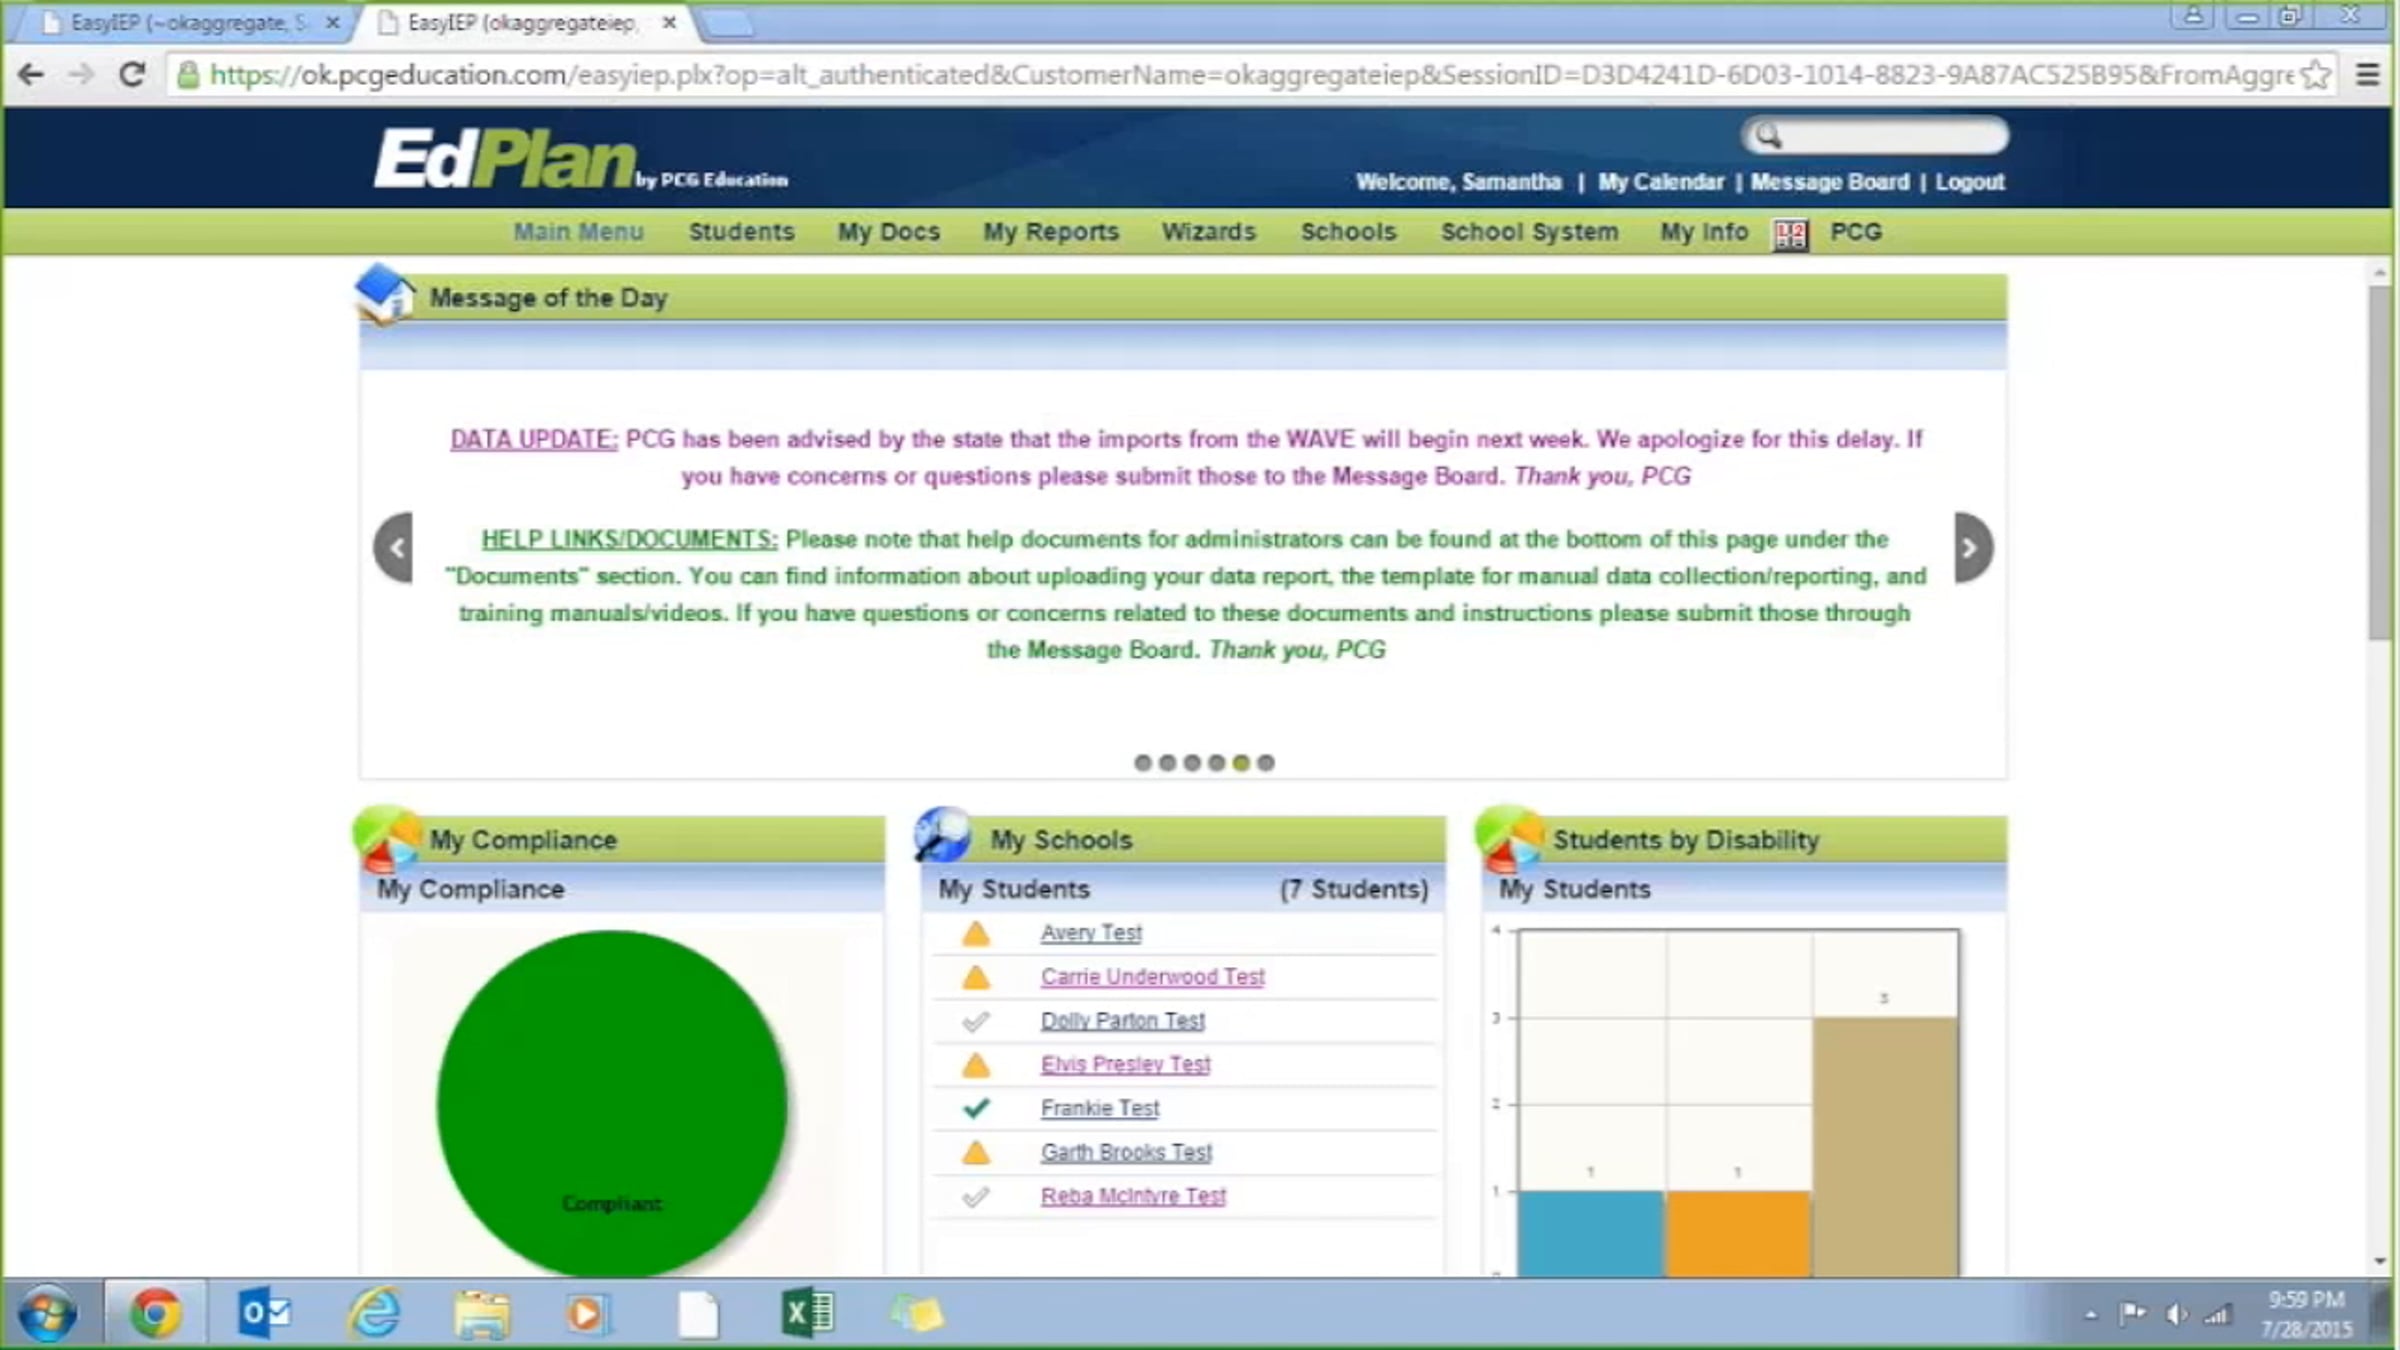Click the house icon beside Message of the Day

click(385, 295)
